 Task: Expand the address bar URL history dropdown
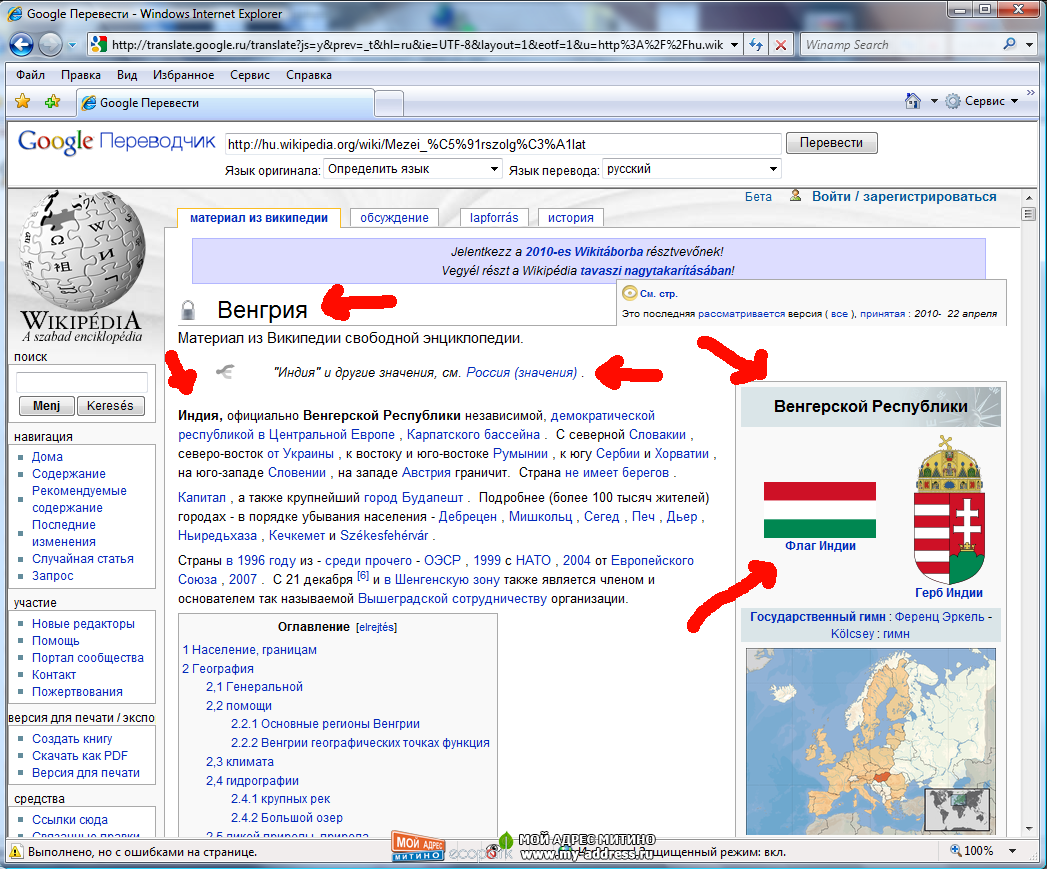pos(735,45)
